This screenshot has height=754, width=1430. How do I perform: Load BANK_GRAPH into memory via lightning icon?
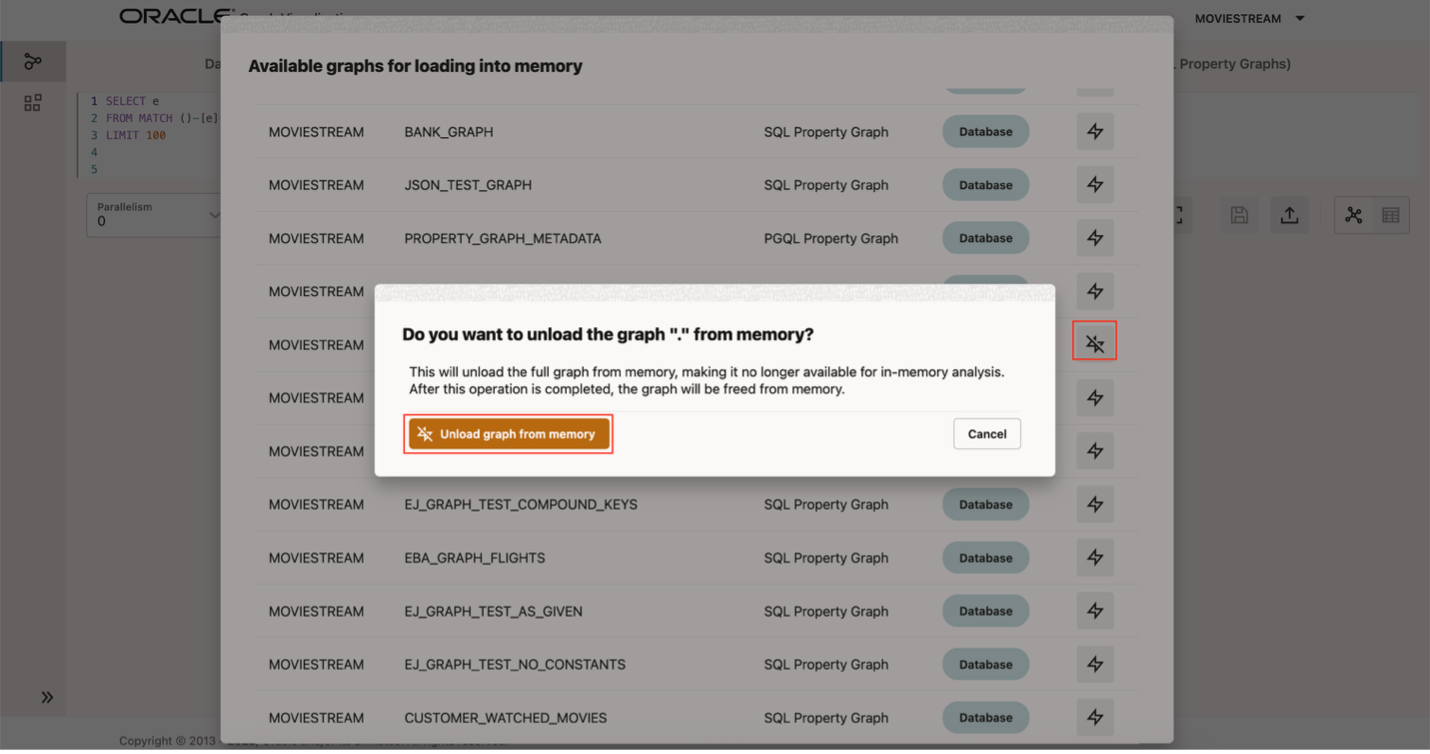click(1095, 132)
